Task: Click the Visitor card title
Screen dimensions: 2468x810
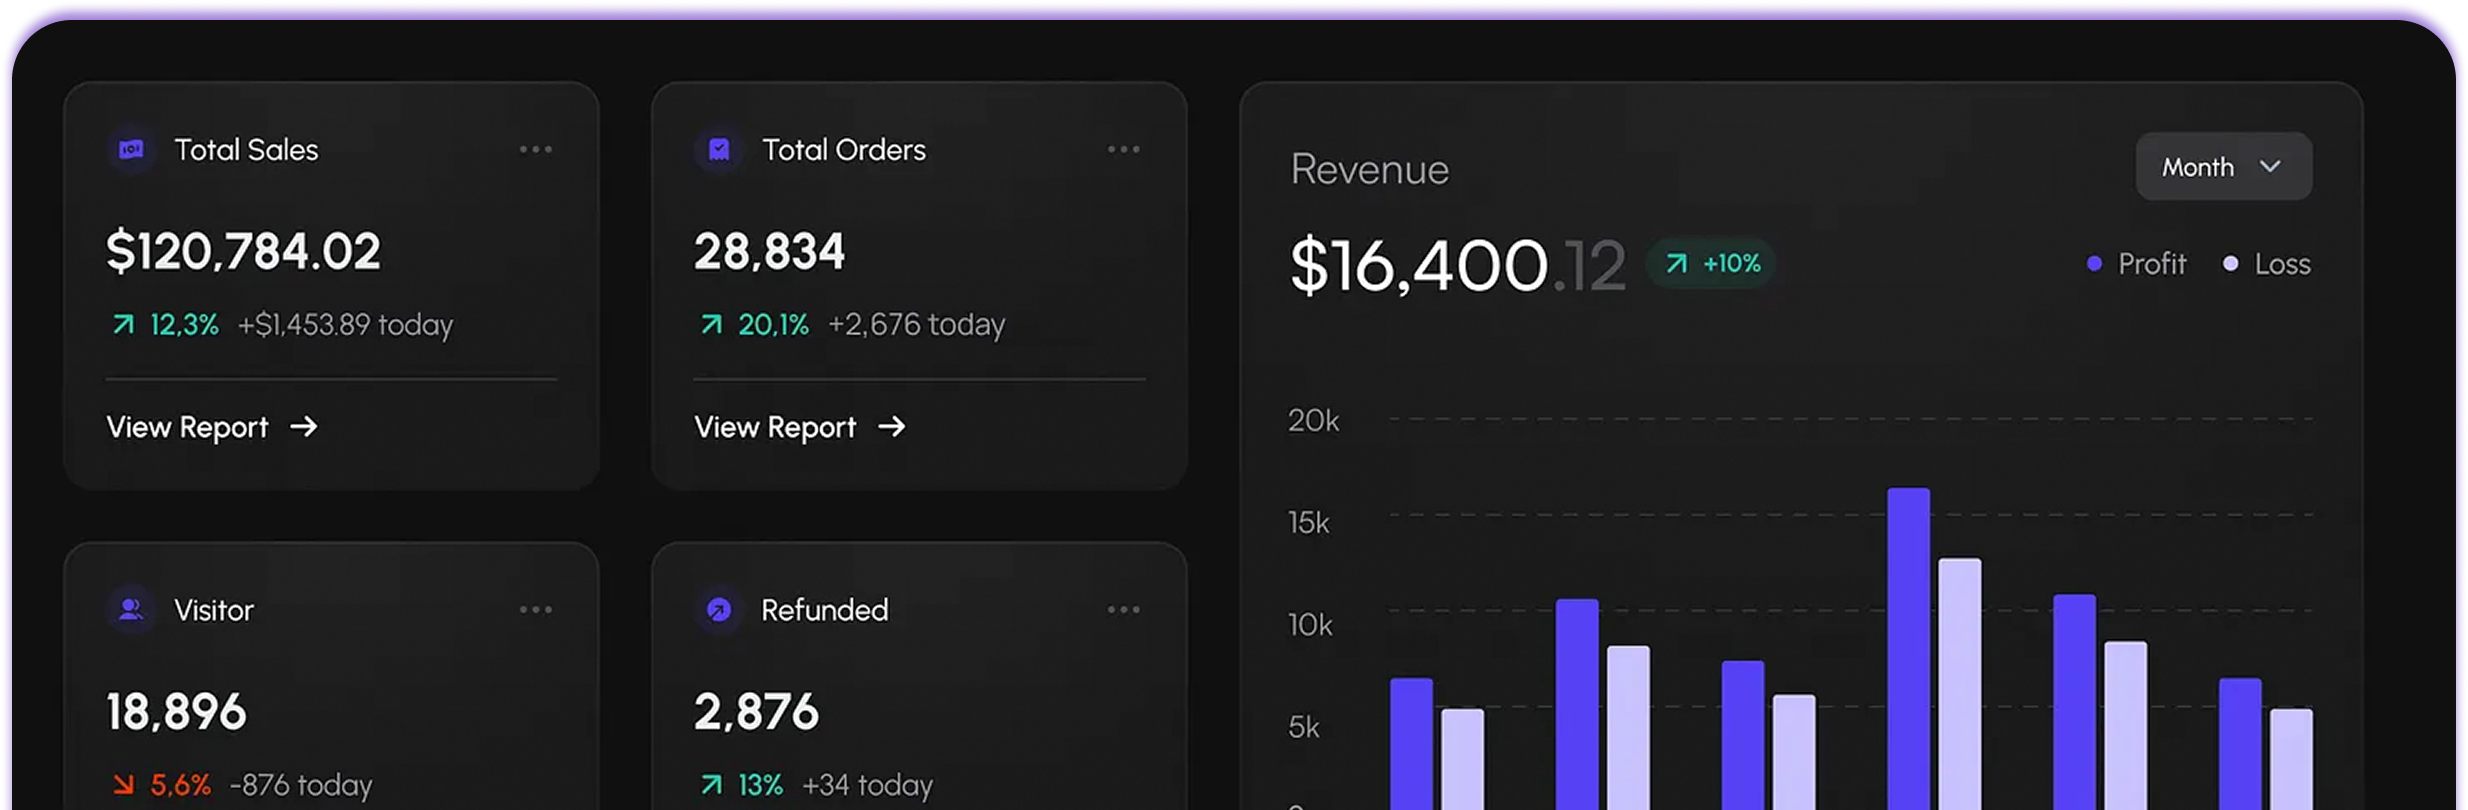Action: click(x=214, y=610)
